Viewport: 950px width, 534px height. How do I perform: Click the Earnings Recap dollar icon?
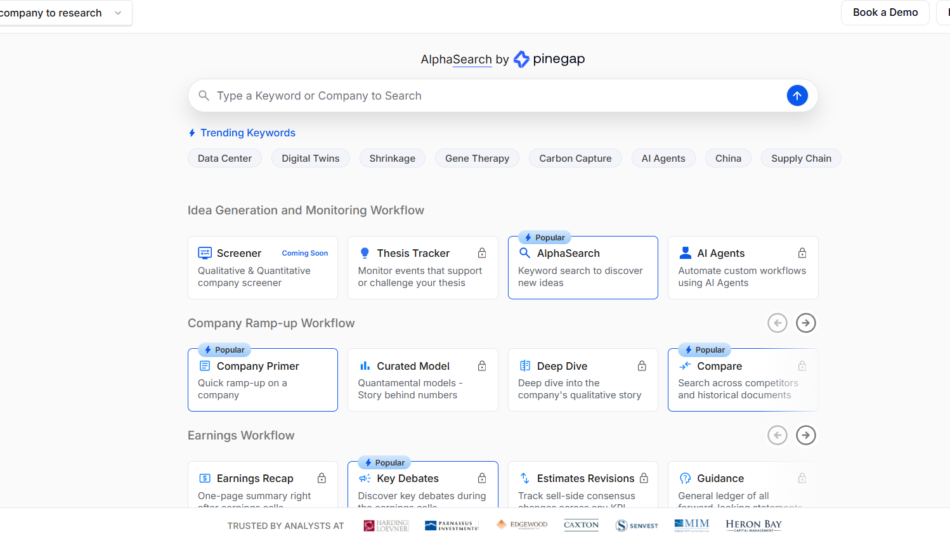[205, 479]
